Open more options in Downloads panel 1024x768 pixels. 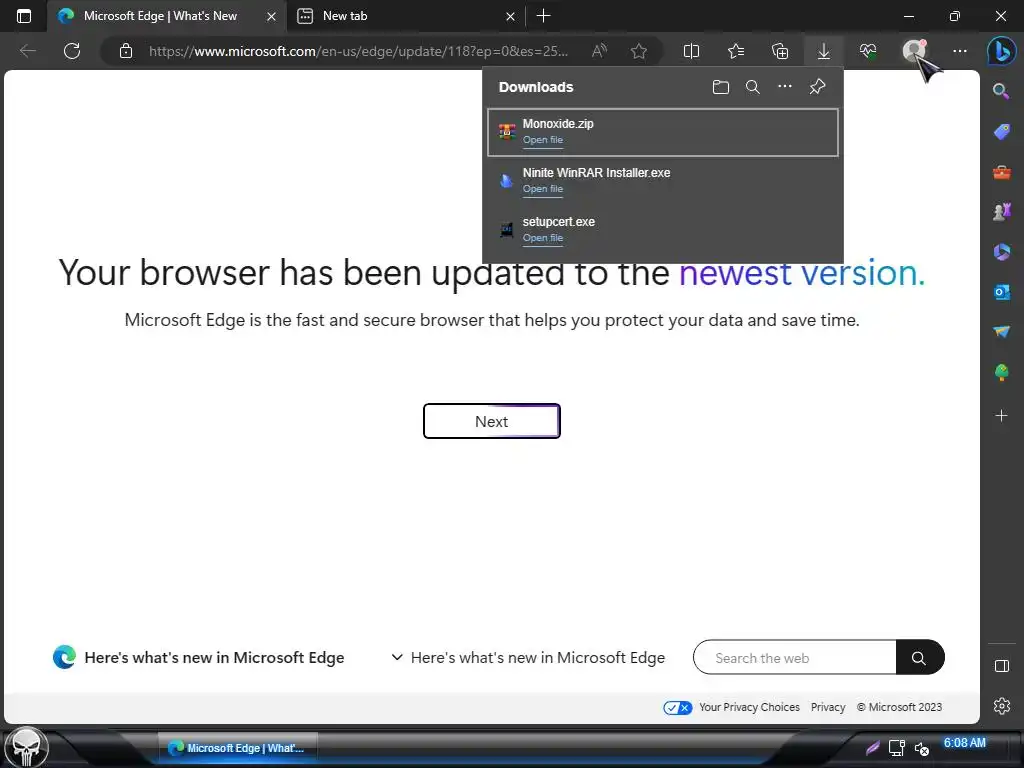[x=784, y=86]
